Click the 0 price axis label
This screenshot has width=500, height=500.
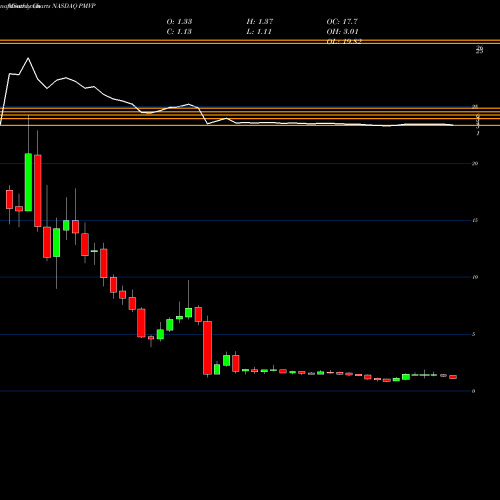pos(474,391)
